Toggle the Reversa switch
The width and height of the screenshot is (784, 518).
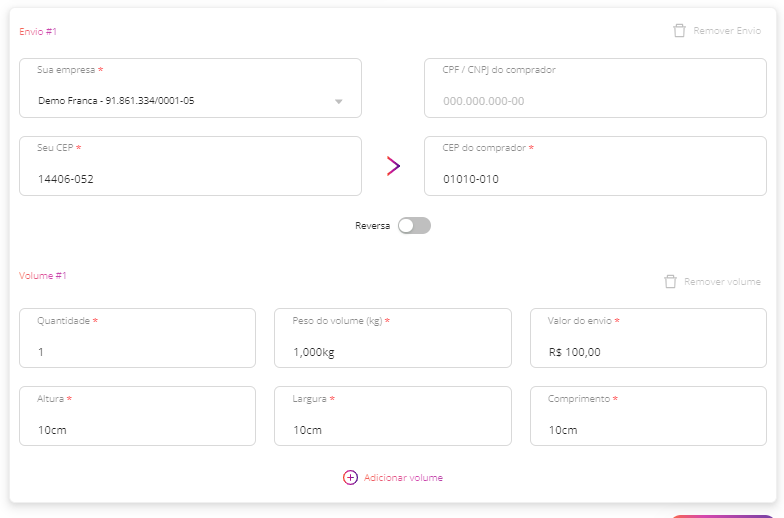click(414, 226)
